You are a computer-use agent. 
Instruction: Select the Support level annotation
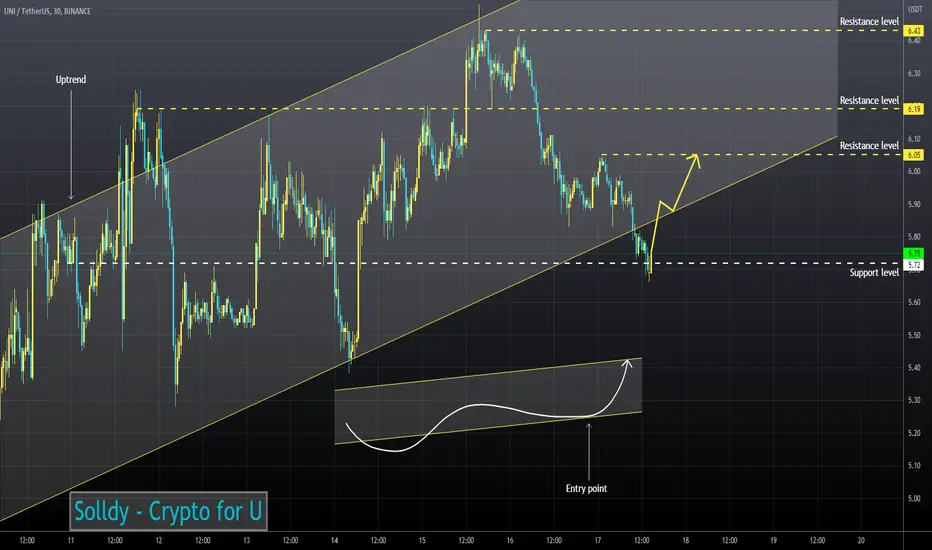(x=874, y=272)
